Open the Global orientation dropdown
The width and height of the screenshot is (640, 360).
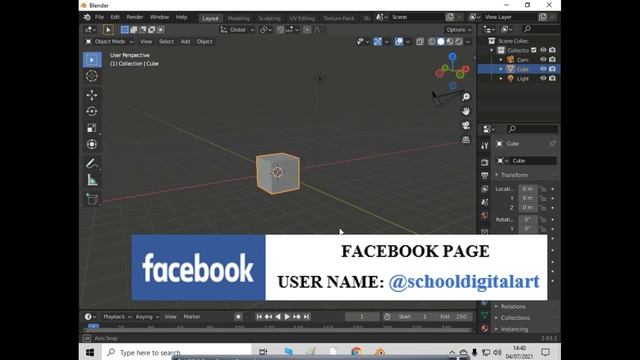point(237,30)
